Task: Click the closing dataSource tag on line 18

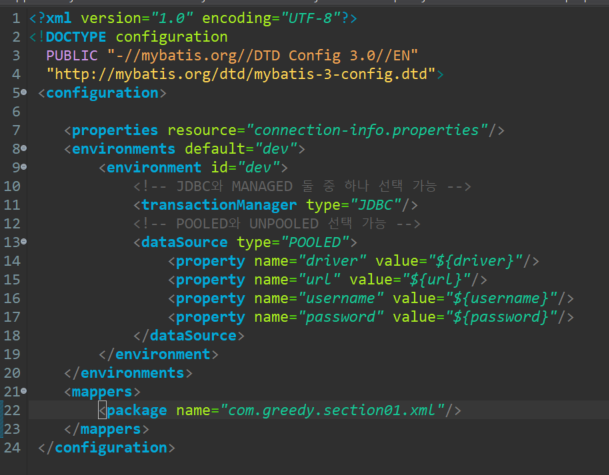Action: [x=189, y=336]
